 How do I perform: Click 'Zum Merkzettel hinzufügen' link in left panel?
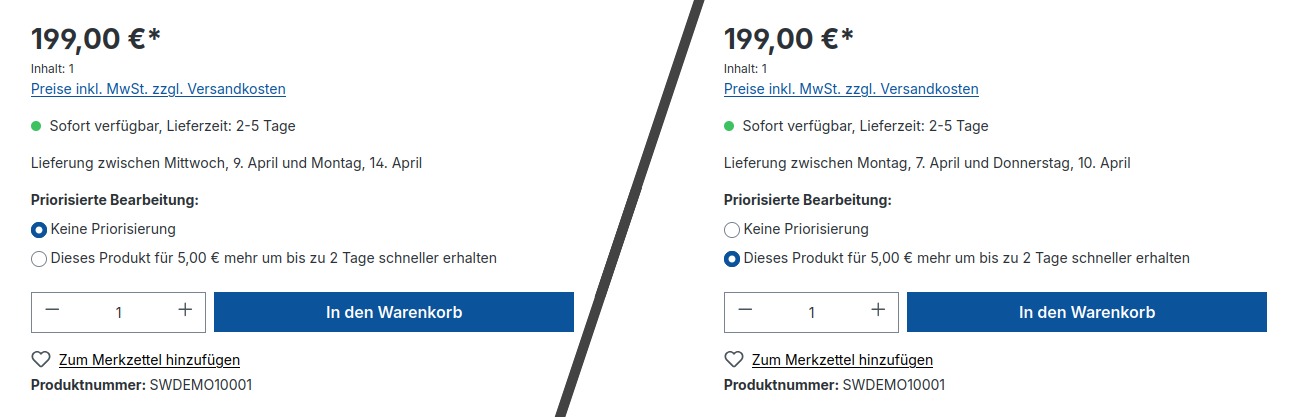[149, 360]
